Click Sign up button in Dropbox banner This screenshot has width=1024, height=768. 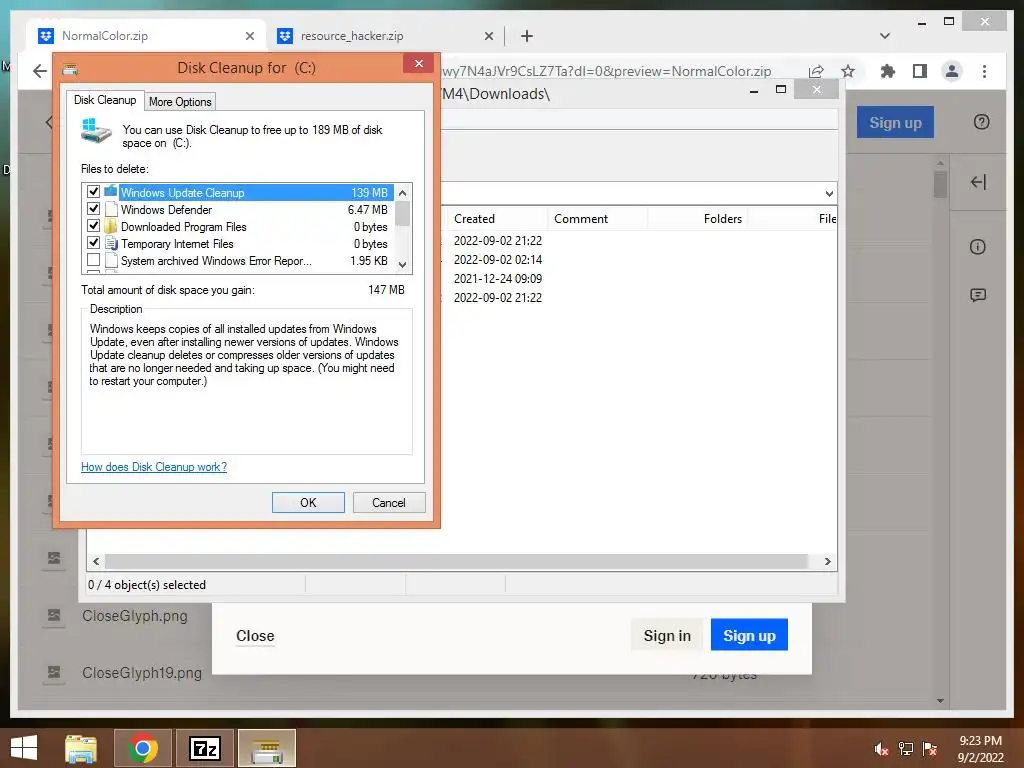[x=749, y=635]
